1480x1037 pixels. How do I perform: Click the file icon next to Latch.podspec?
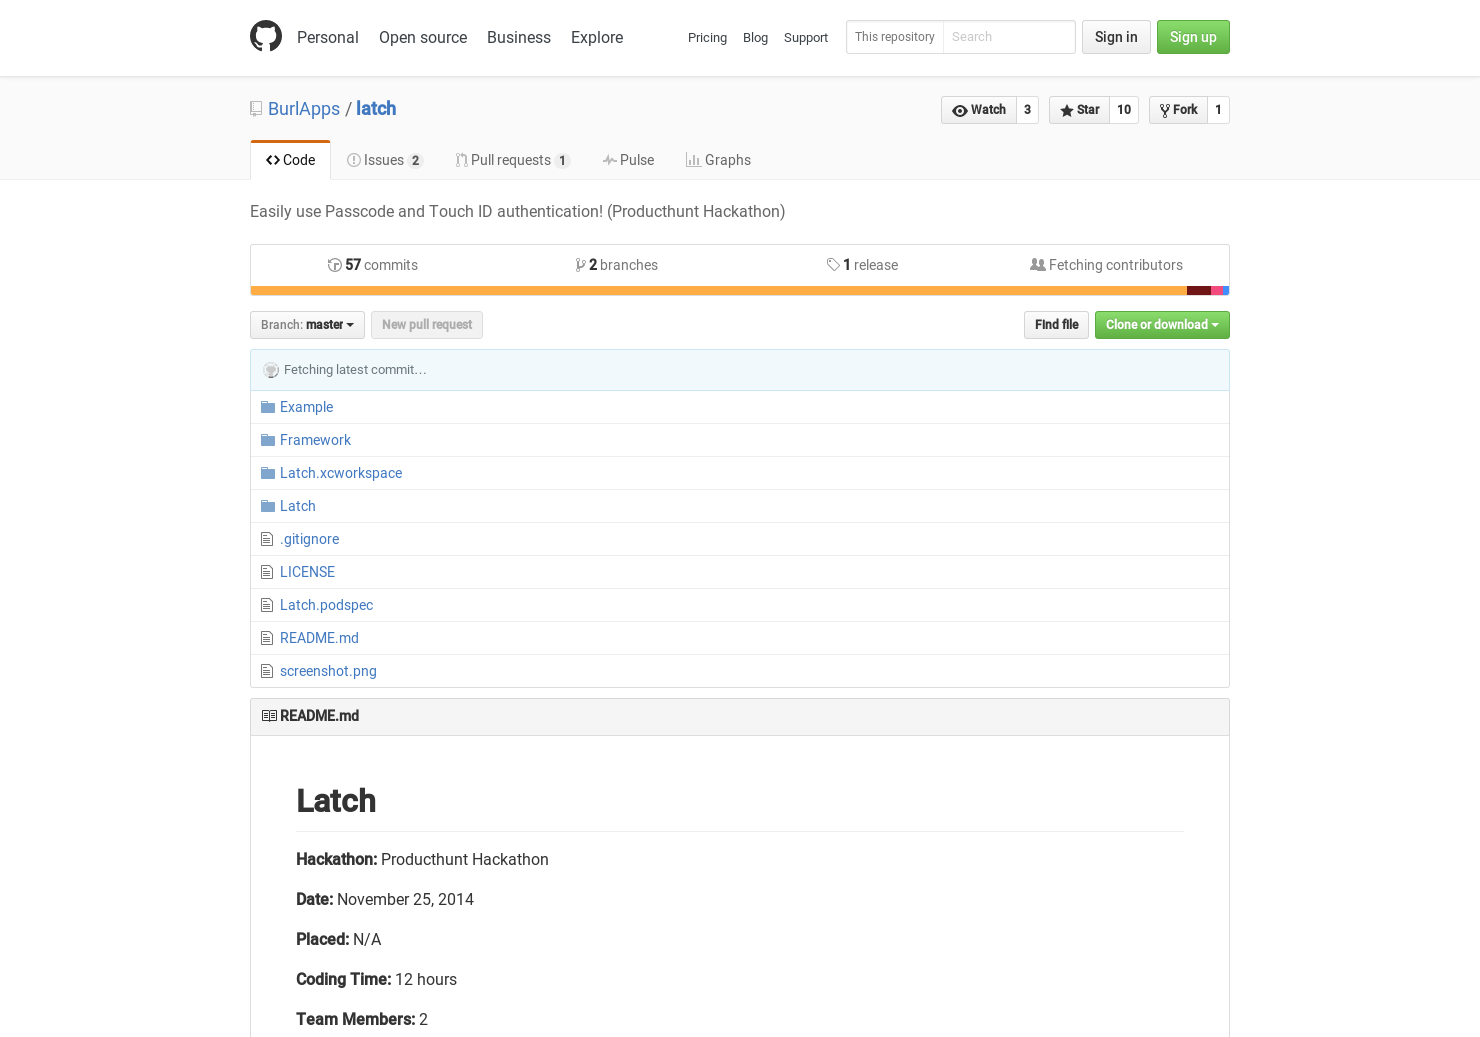click(x=267, y=605)
